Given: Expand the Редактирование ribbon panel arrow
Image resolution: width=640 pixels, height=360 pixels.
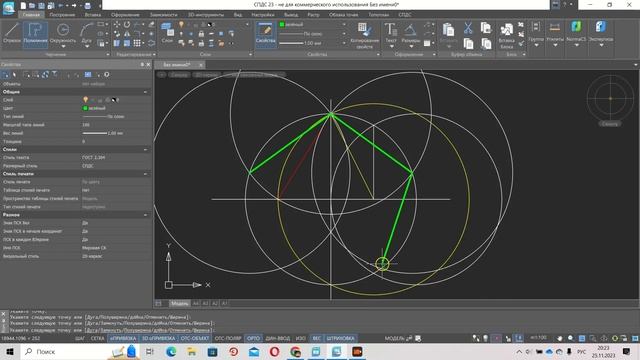Looking at the screenshot, I should [154, 54].
